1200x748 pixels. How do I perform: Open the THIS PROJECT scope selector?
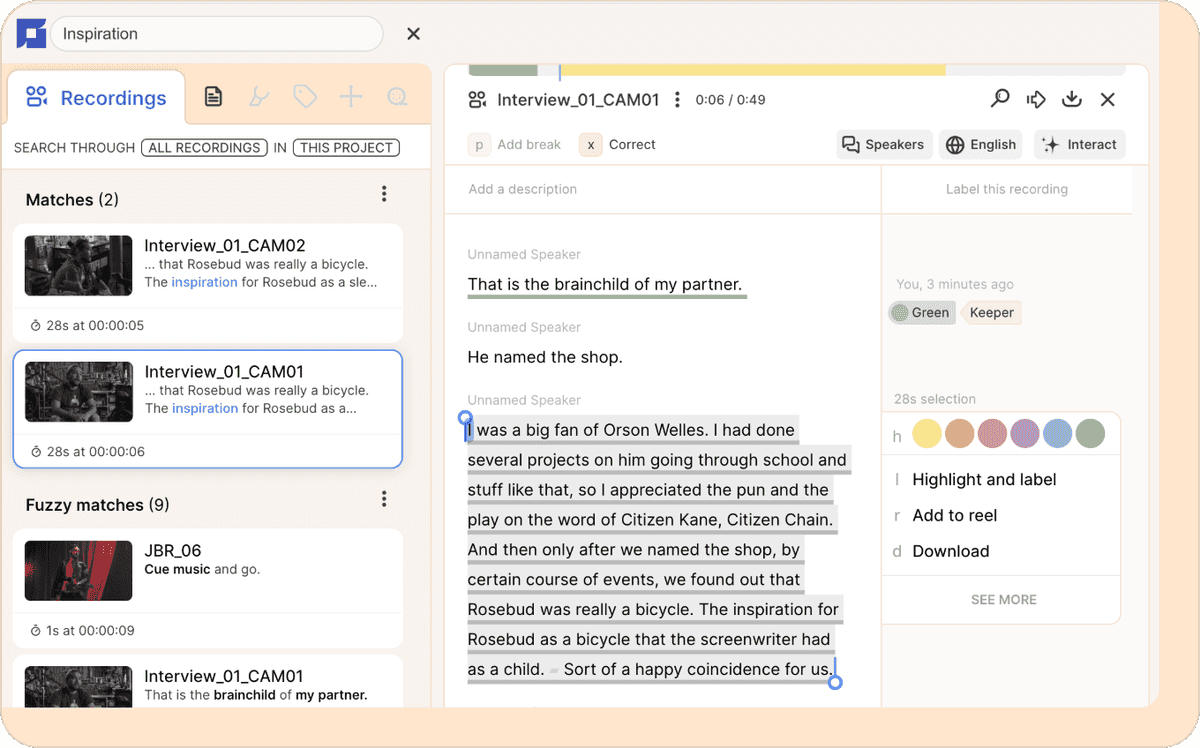(346, 147)
